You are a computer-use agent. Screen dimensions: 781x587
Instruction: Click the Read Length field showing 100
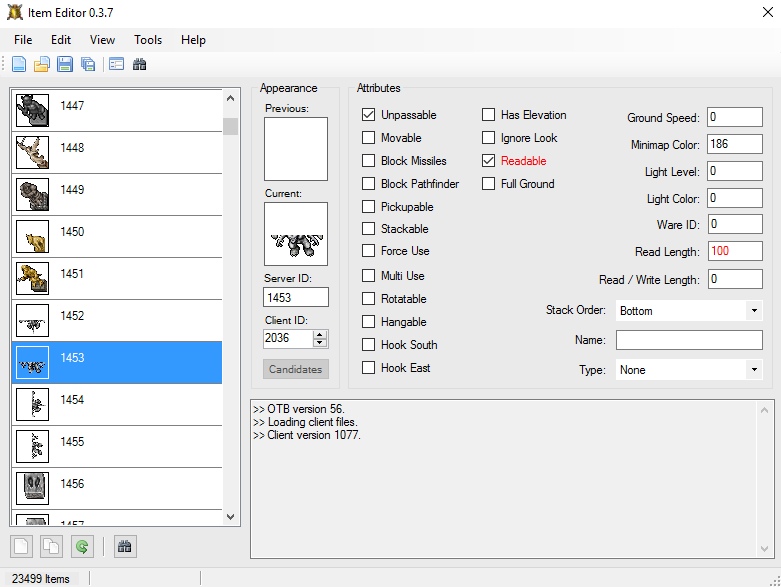click(735, 251)
